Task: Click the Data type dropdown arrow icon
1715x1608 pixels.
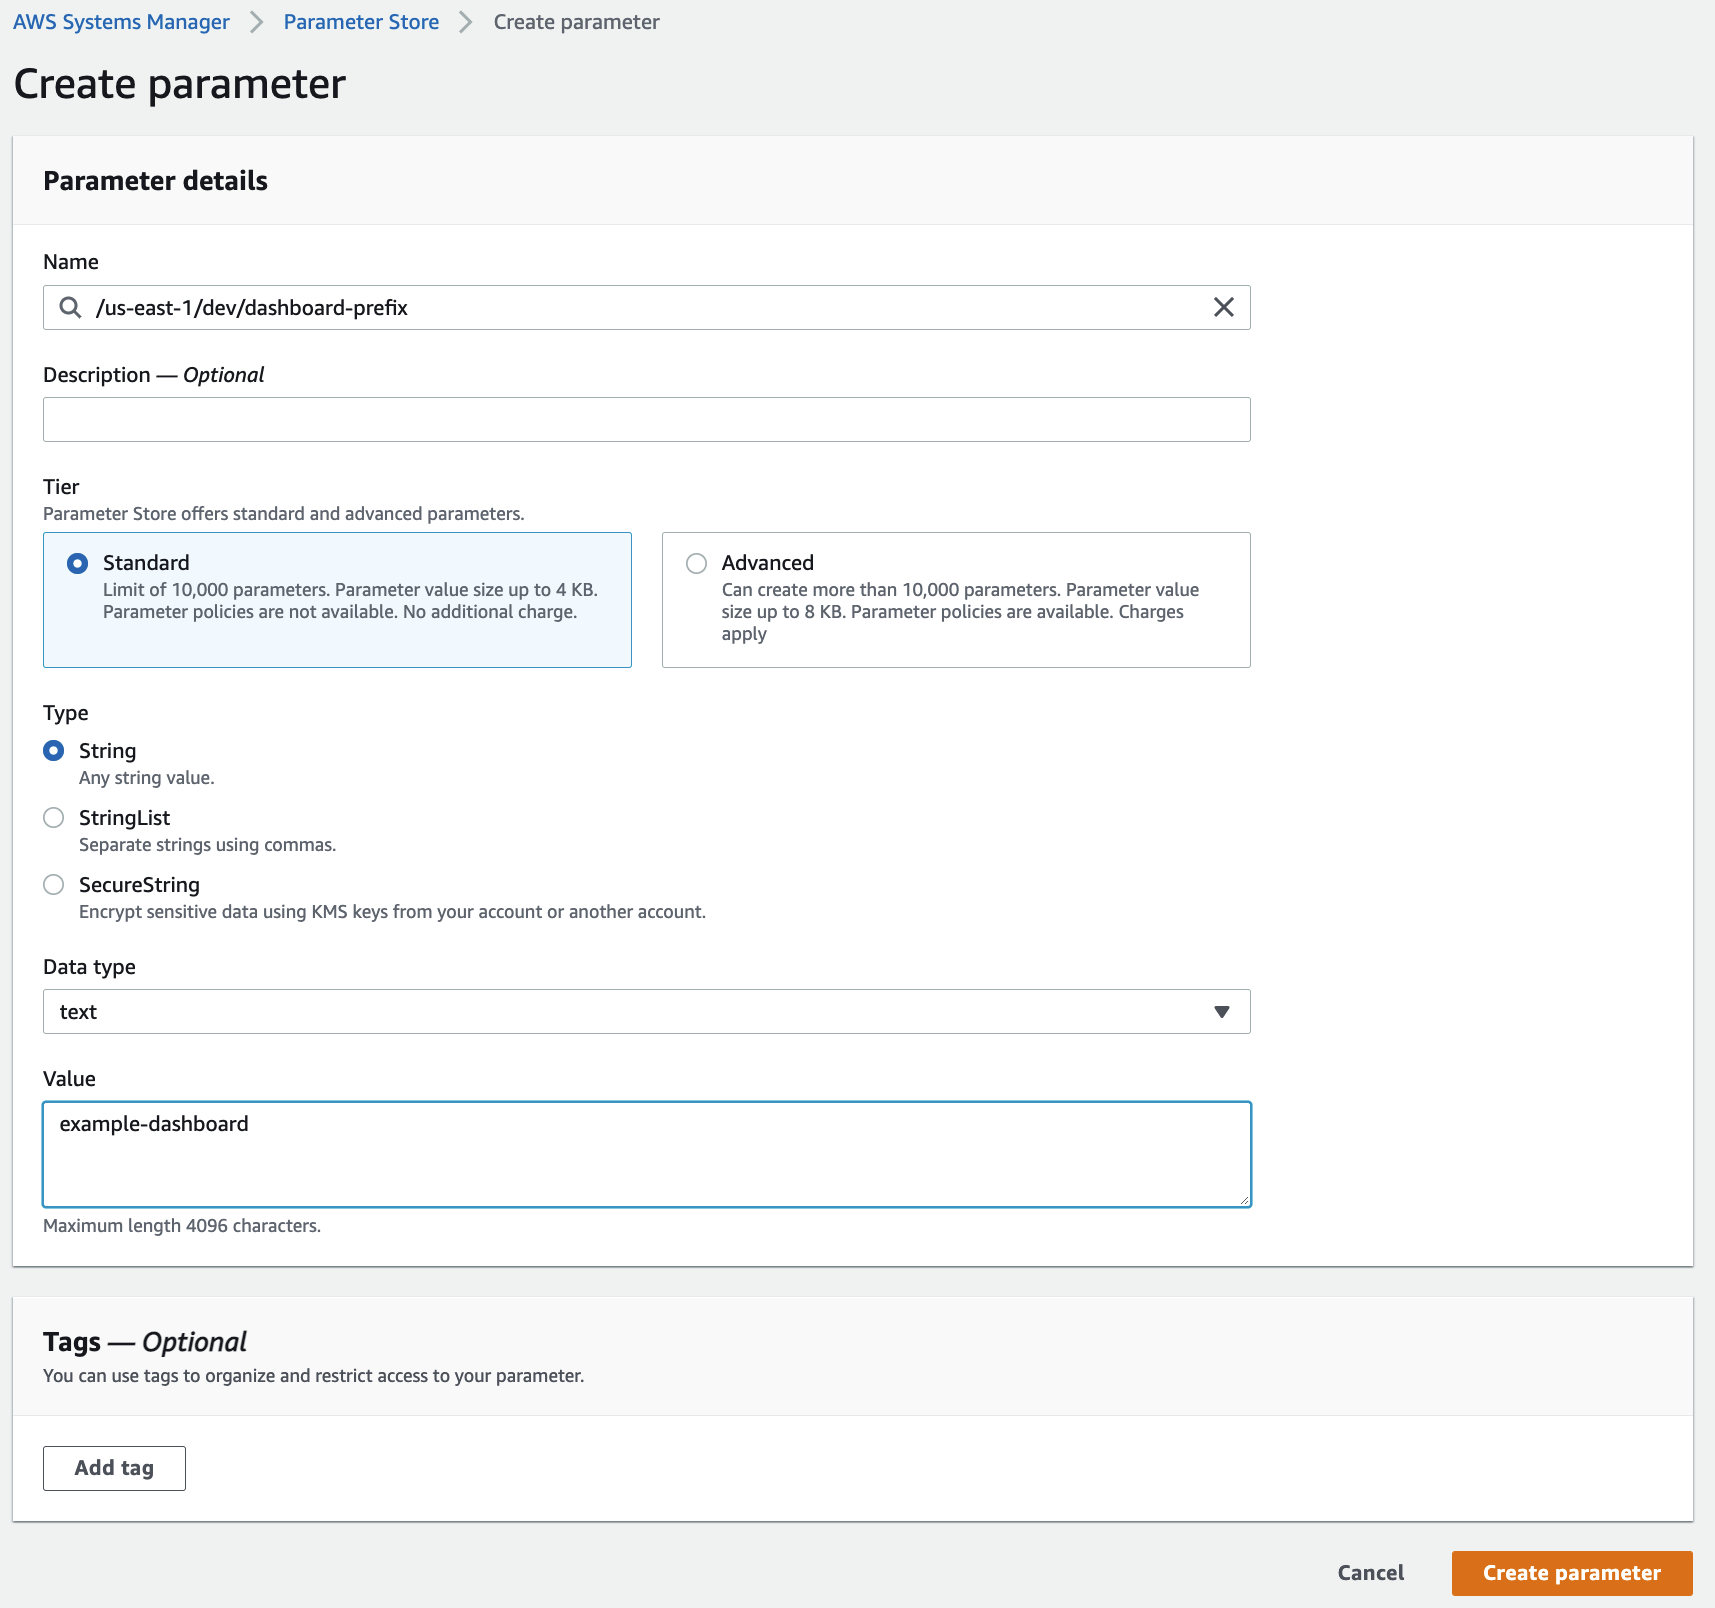Action: click(1221, 1011)
